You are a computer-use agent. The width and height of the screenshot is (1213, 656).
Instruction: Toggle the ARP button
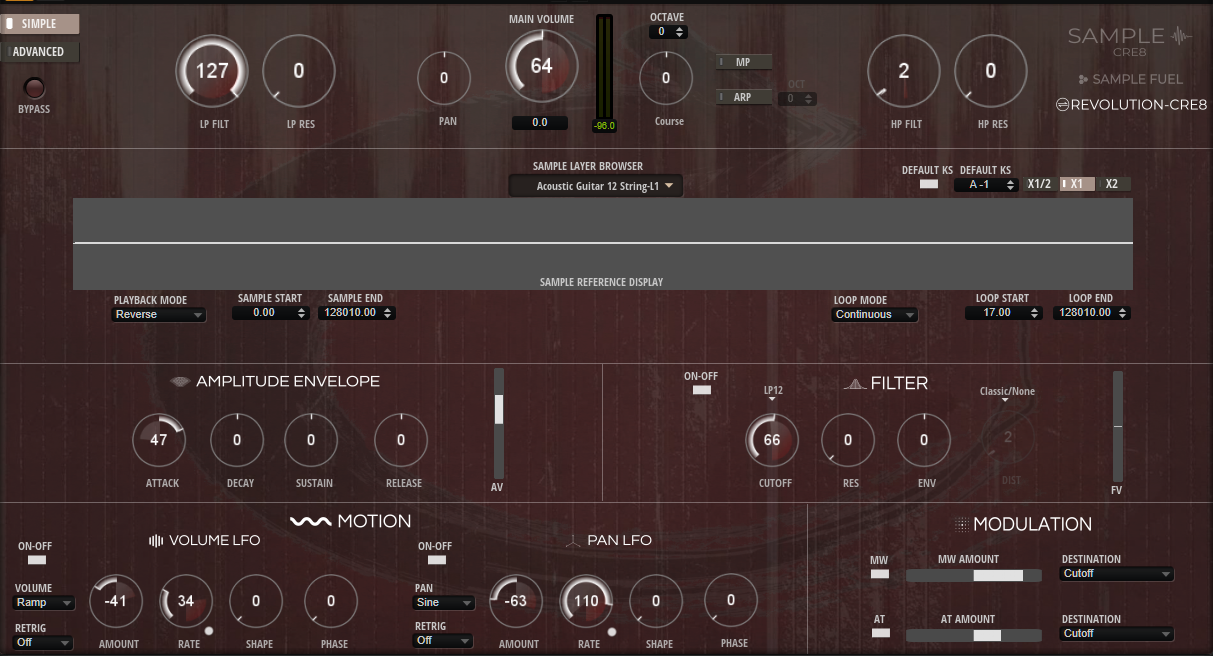pyautogui.click(x=745, y=97)
